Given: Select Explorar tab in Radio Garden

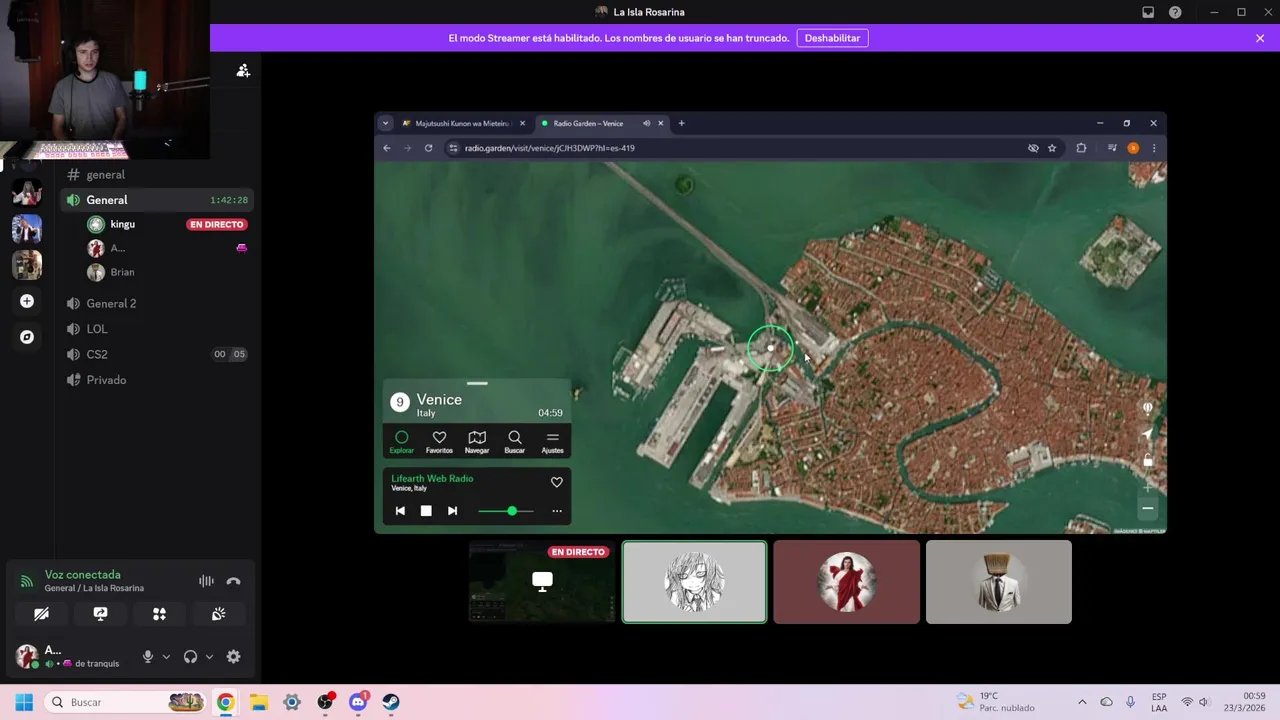Looking at the screenshot, I should pyautogui.click(x=401, y=442).
